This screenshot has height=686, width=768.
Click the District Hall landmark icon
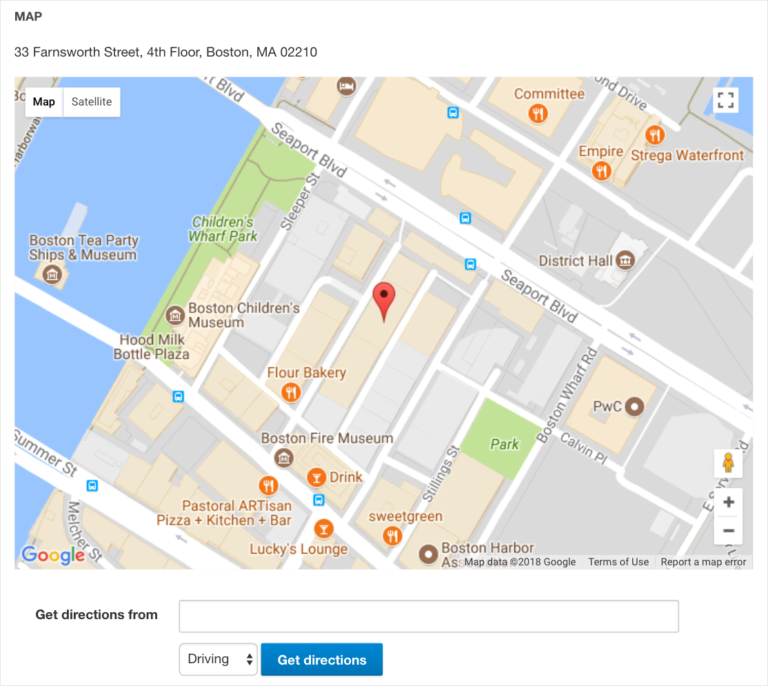626,261
